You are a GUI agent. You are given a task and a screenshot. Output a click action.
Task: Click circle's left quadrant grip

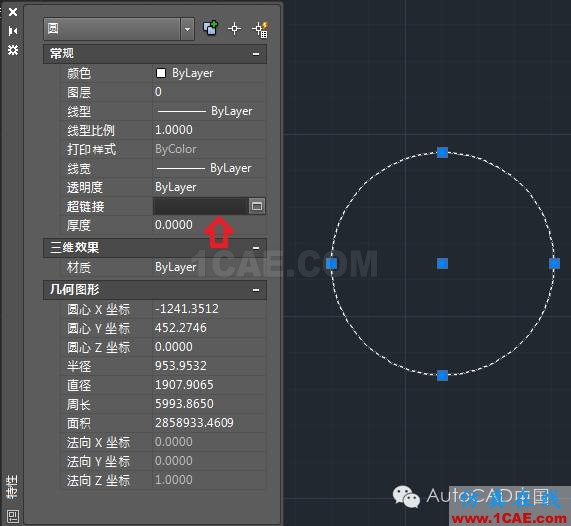[x=331, y=263]
